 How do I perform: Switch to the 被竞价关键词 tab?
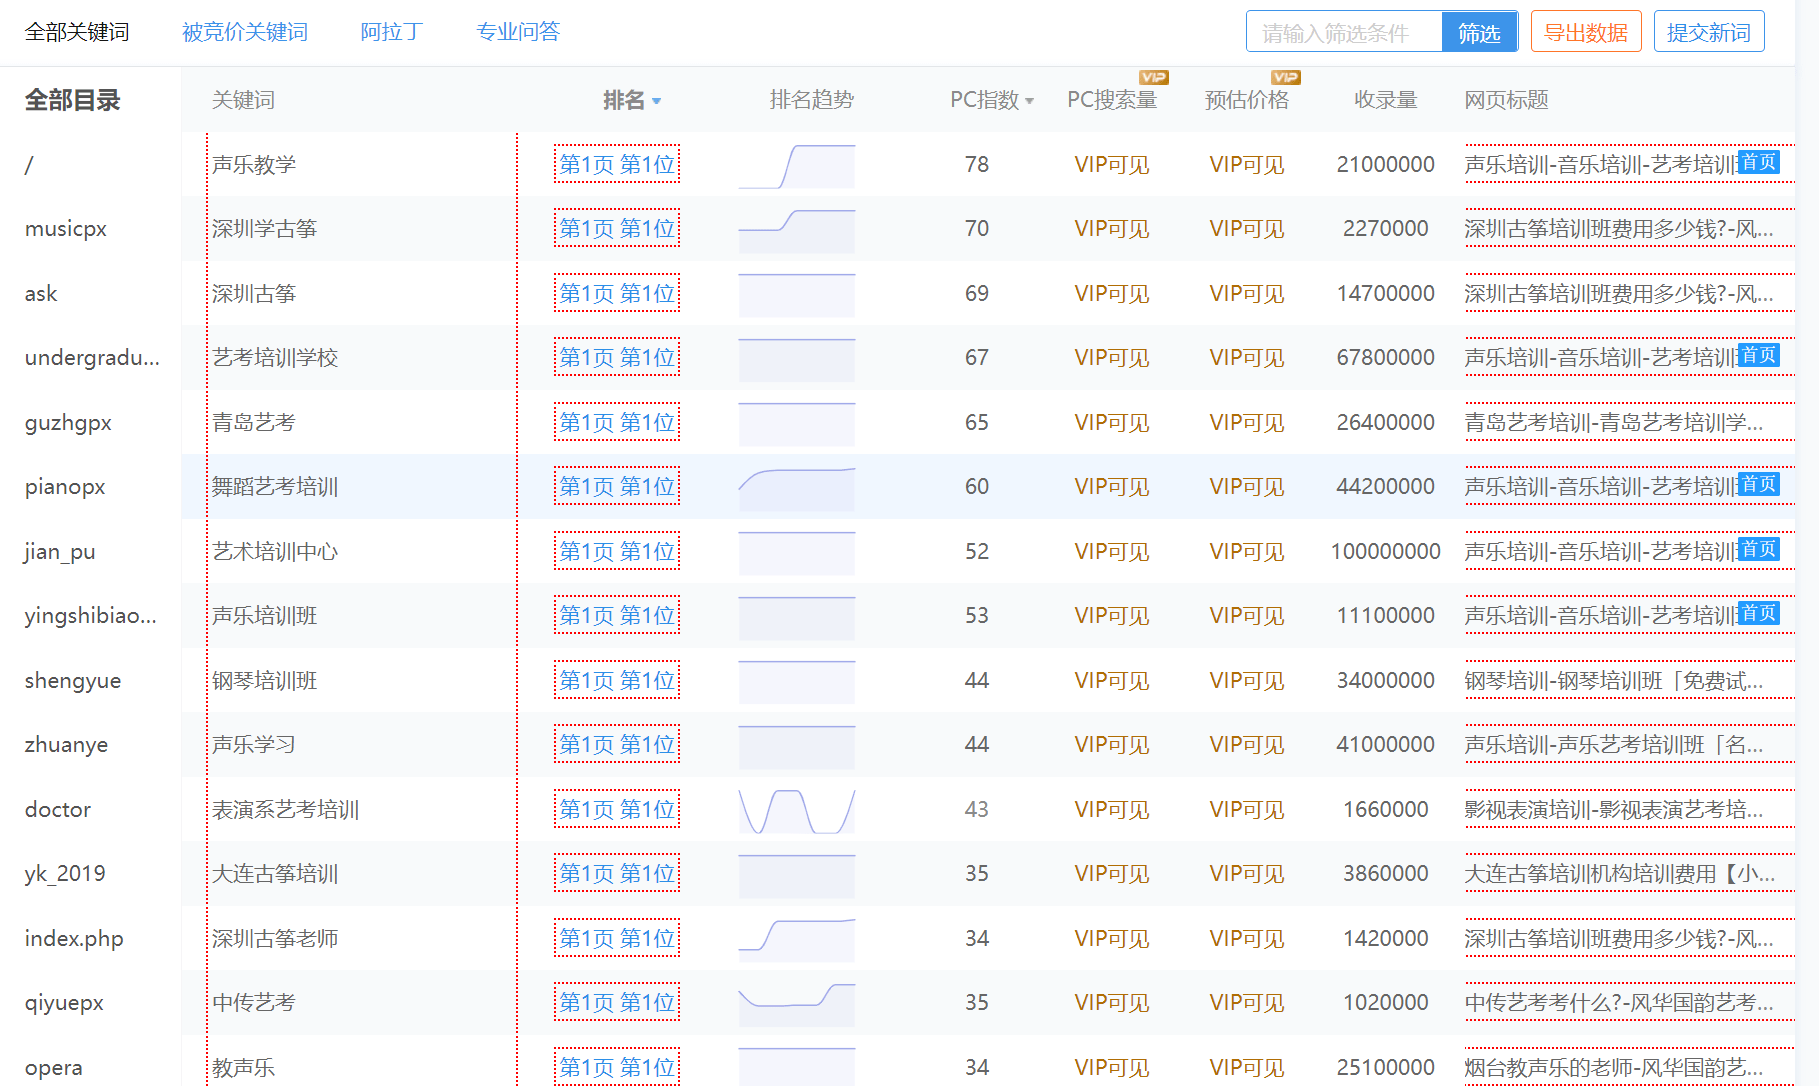(245, 32)
